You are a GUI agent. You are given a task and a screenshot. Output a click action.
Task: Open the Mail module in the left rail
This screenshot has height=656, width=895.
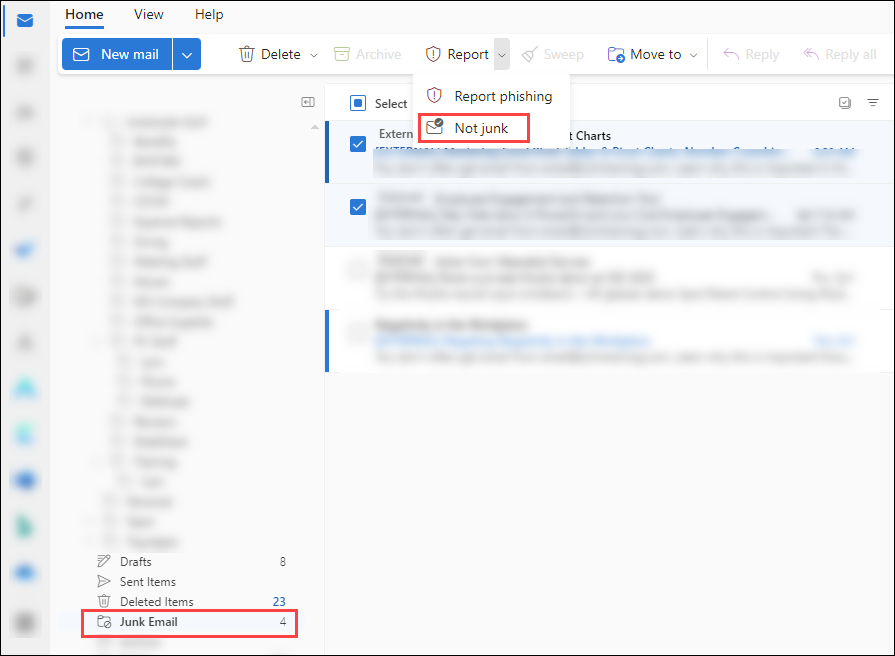[25, 21]
